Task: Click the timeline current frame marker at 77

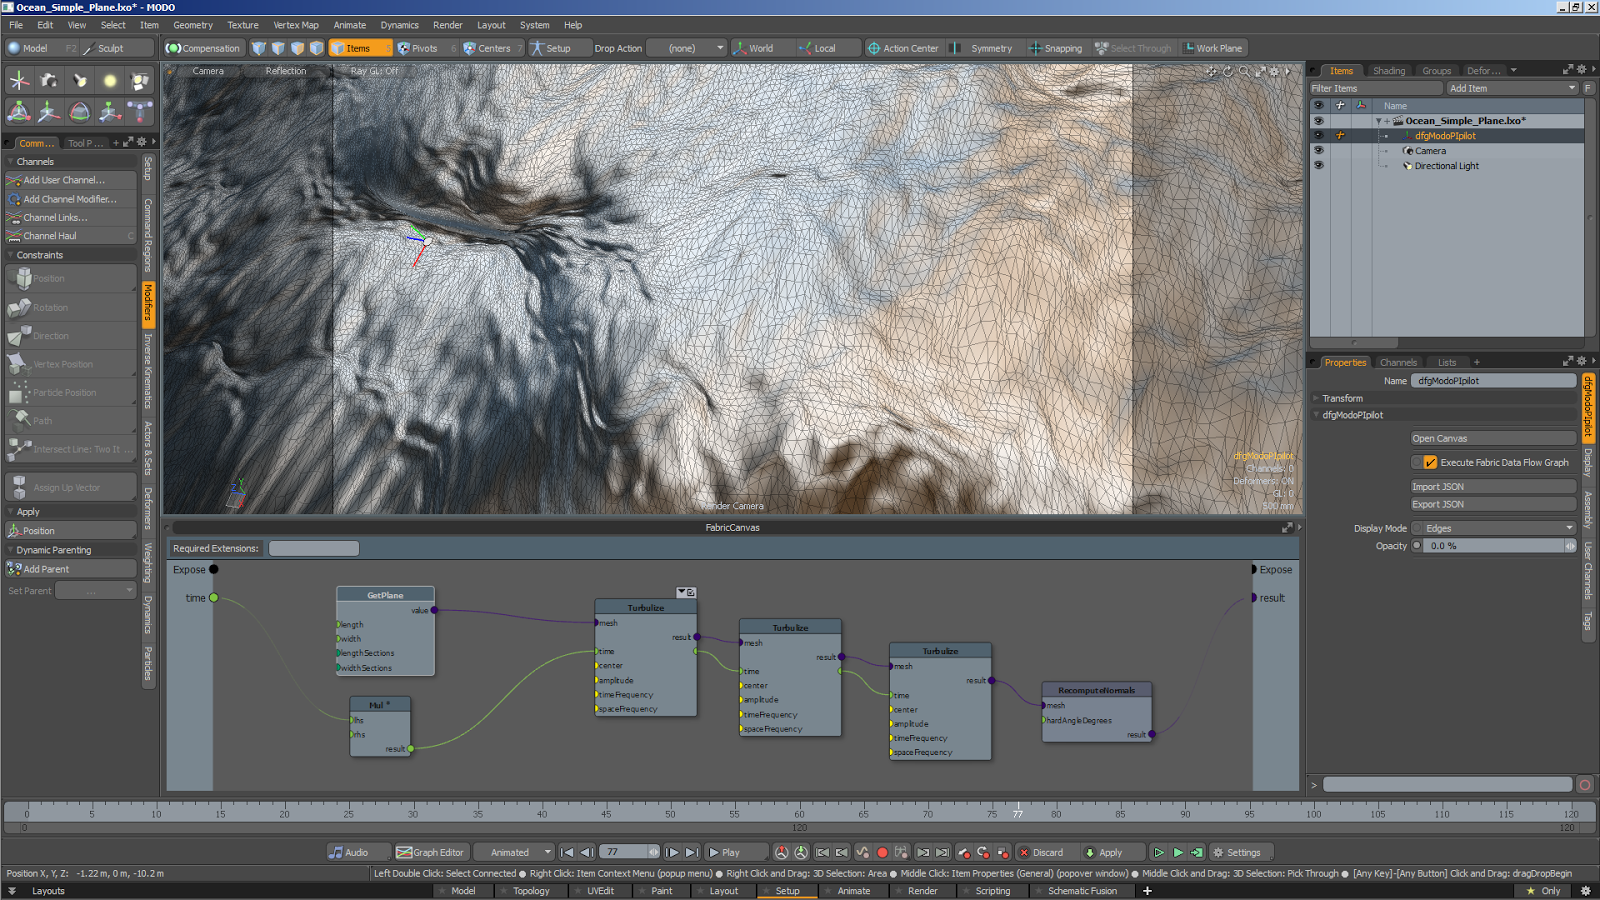Action: (1018, 812)
